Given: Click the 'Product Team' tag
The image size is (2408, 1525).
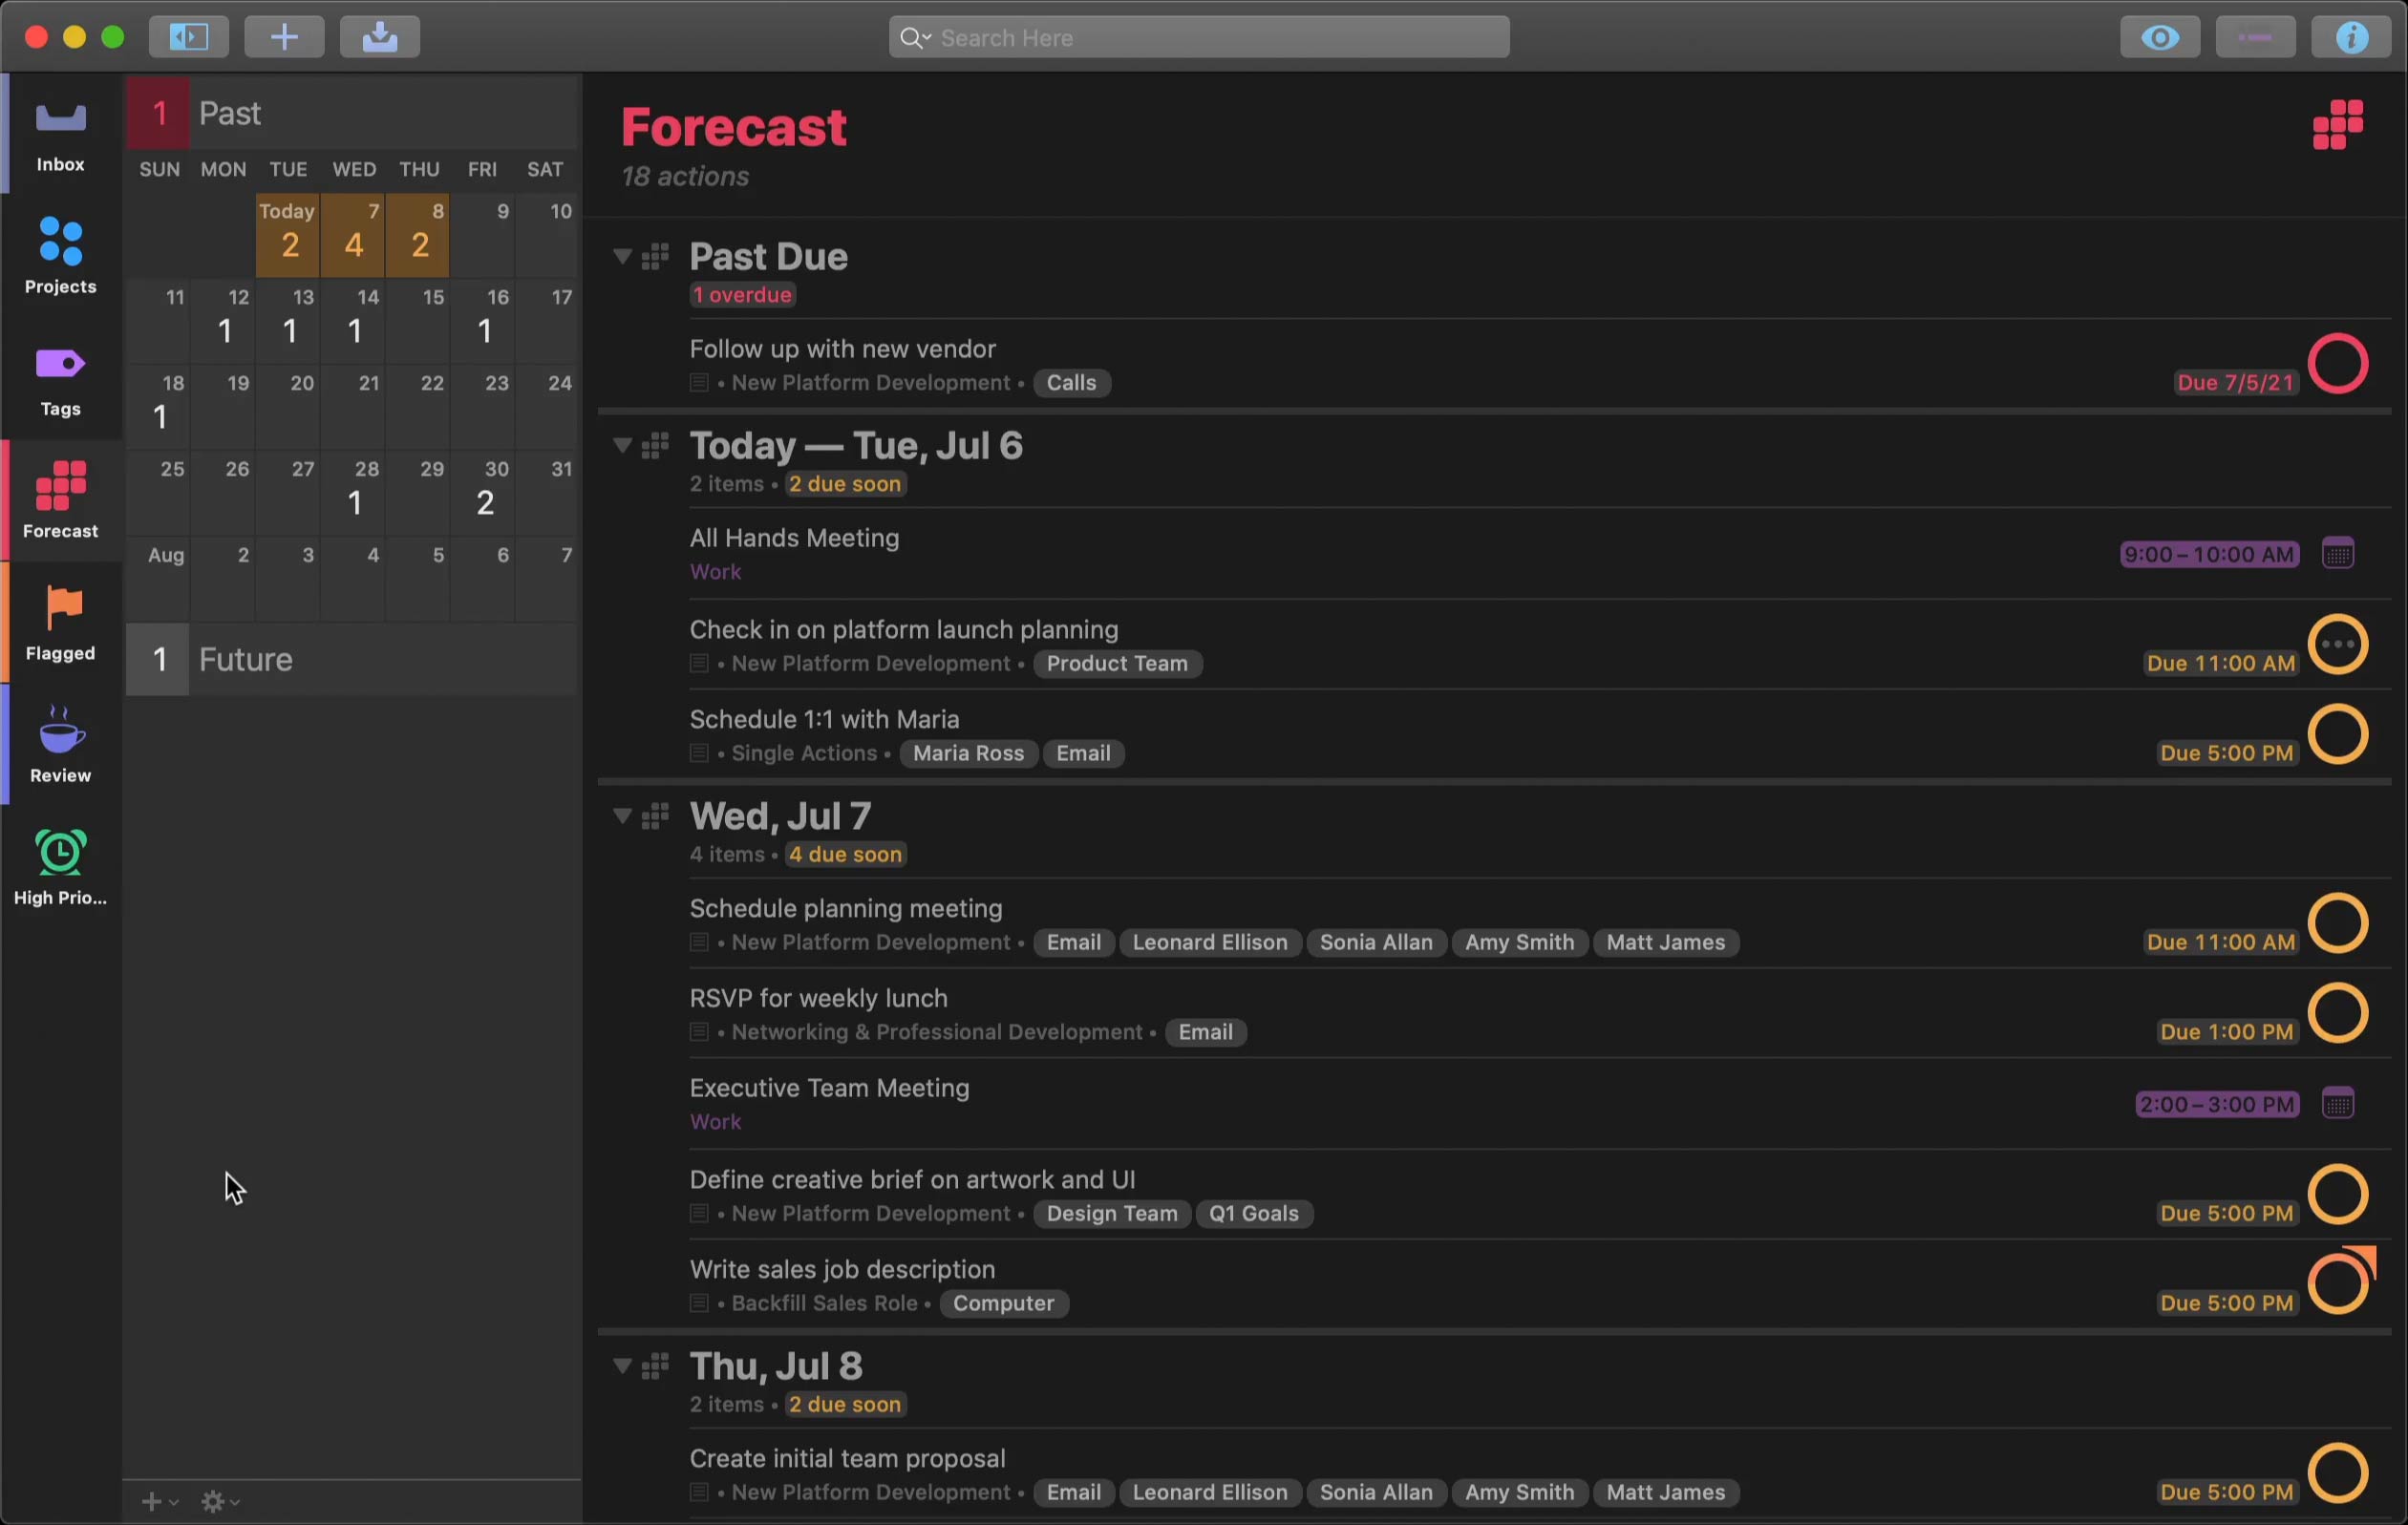Looking at the screenshot, I should click(x=1116, y=664).
